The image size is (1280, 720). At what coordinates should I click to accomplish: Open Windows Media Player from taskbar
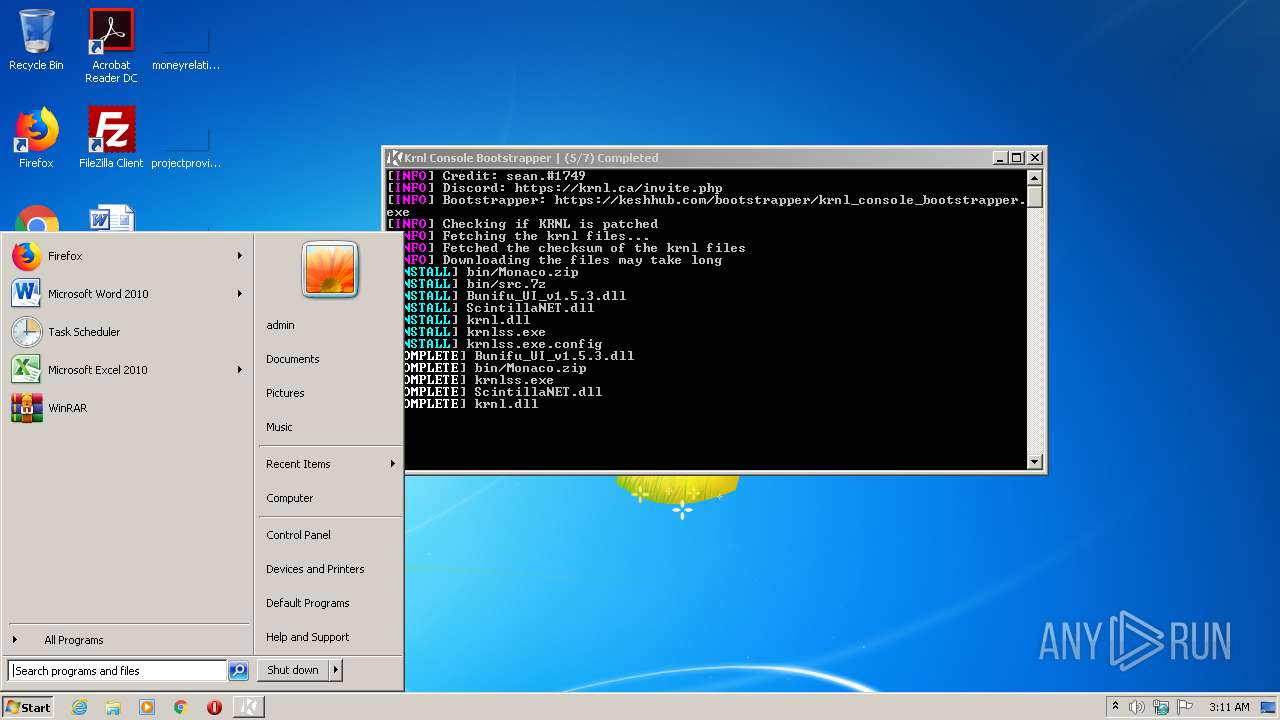coord(147,707)
